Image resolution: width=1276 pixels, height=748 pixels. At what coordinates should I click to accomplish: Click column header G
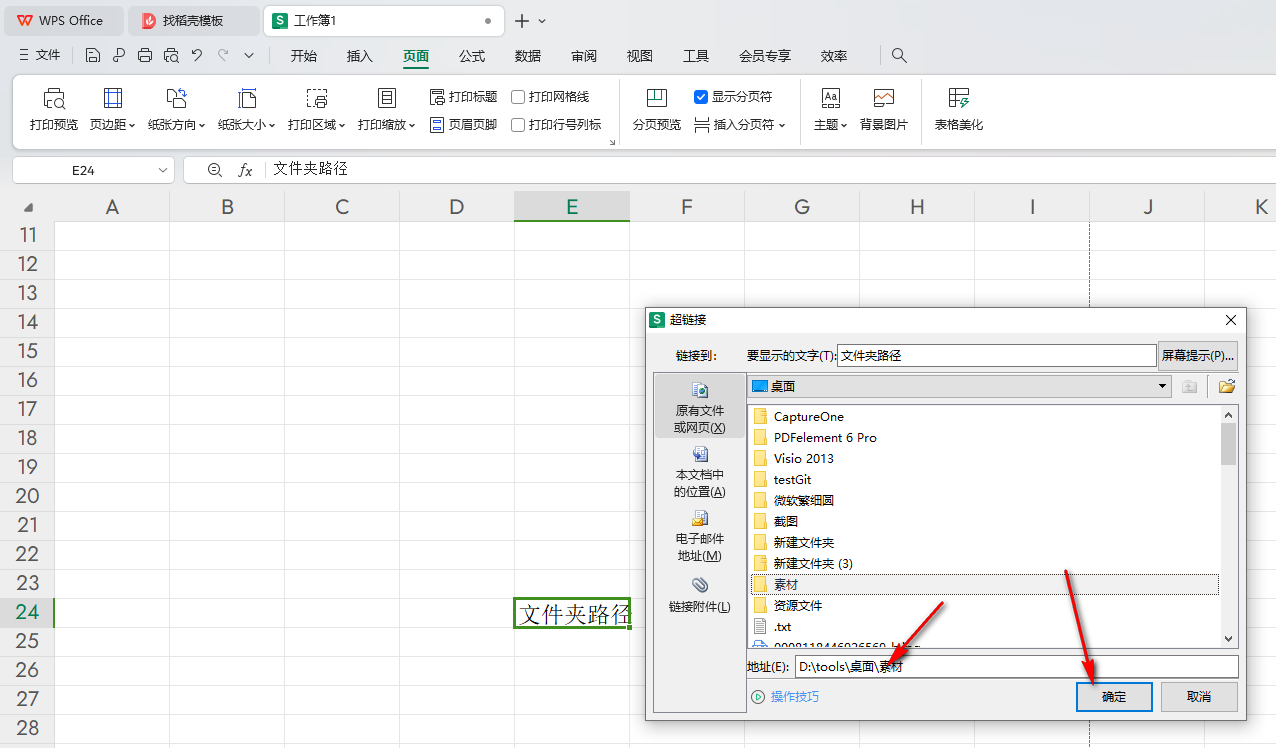[802, 207]
